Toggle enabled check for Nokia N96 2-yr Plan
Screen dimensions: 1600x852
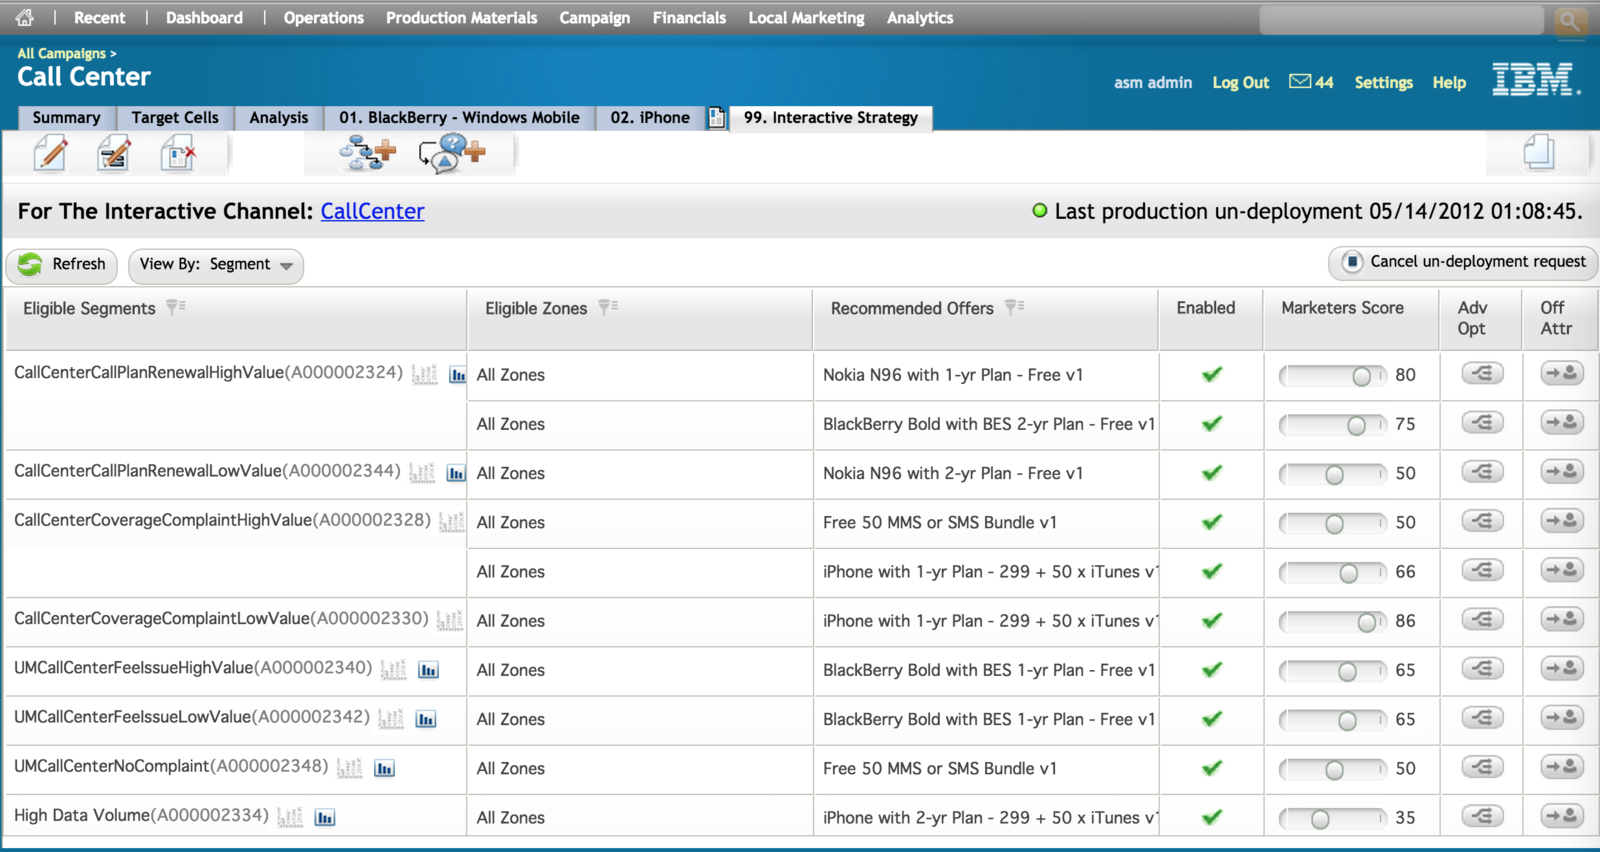pos(1212,472)
